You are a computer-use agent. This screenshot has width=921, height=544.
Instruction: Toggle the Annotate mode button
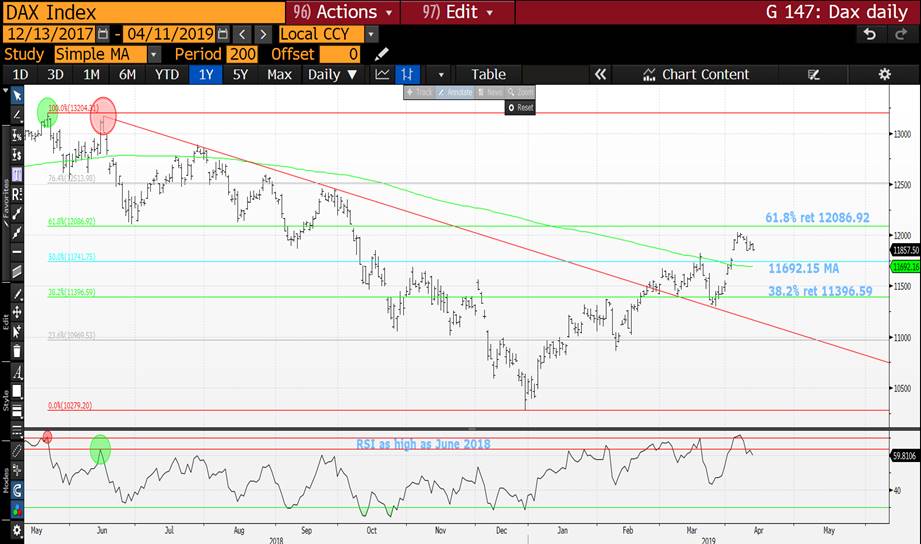click(455, 92)
